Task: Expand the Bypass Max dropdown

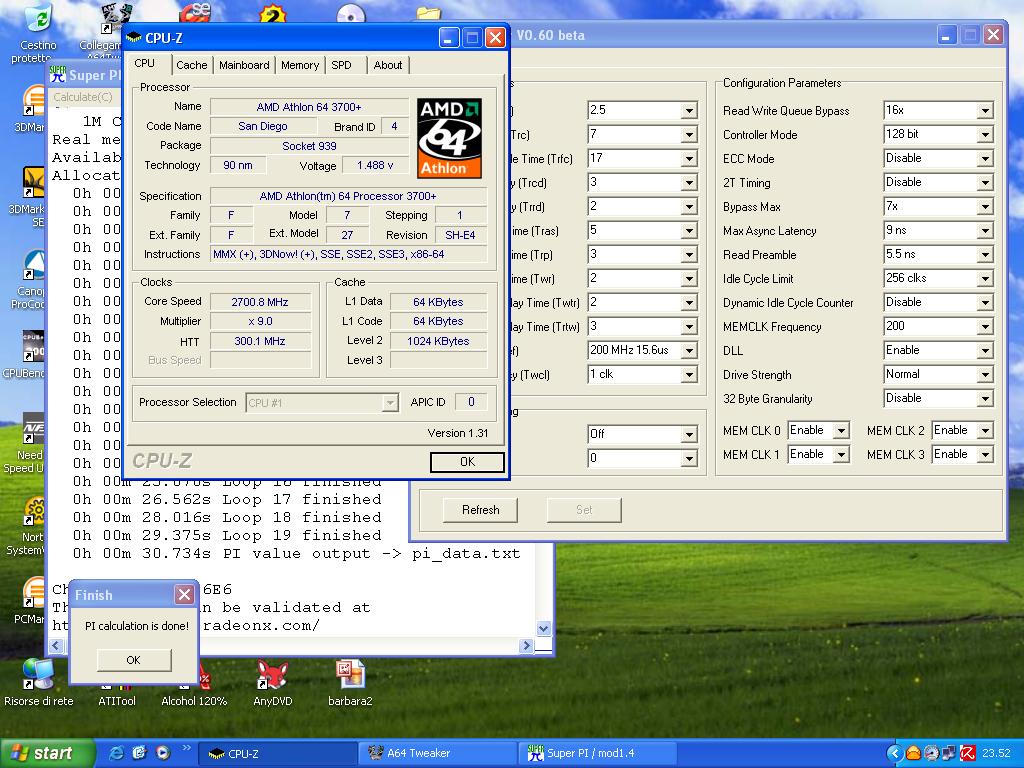Action: point(985,207)
